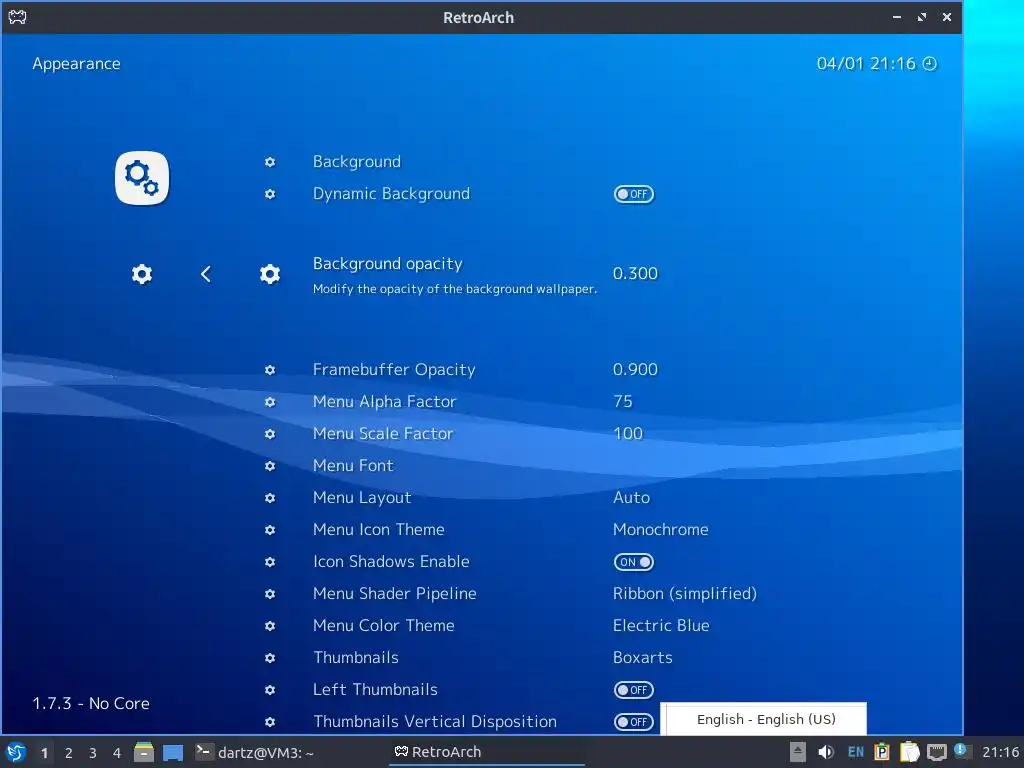Click the large Settings gears icon tile
1024x768 pixels.
click(x=142, y=178)
